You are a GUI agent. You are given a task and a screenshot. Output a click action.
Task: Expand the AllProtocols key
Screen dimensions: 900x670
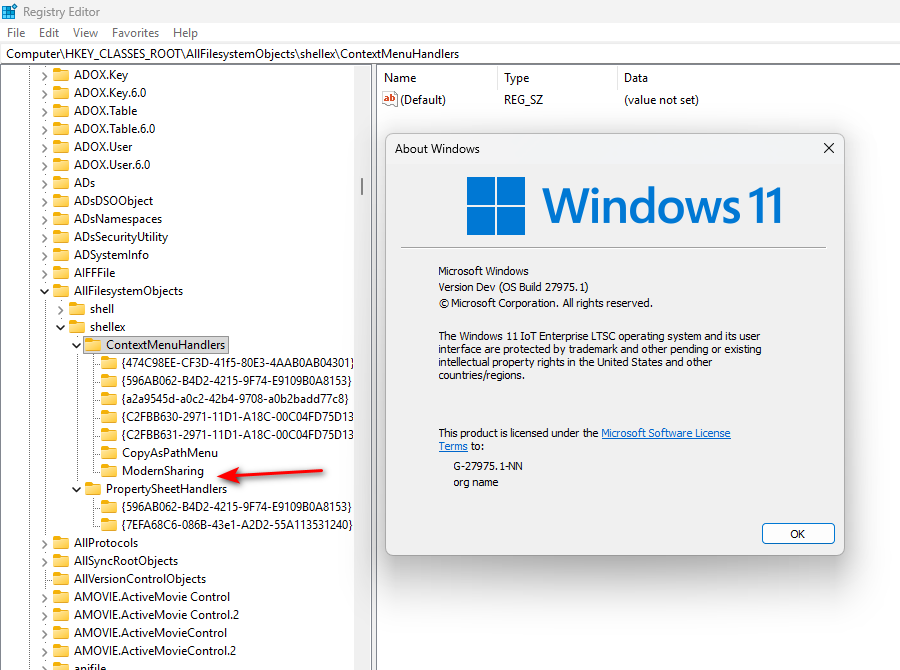[44, 543]
